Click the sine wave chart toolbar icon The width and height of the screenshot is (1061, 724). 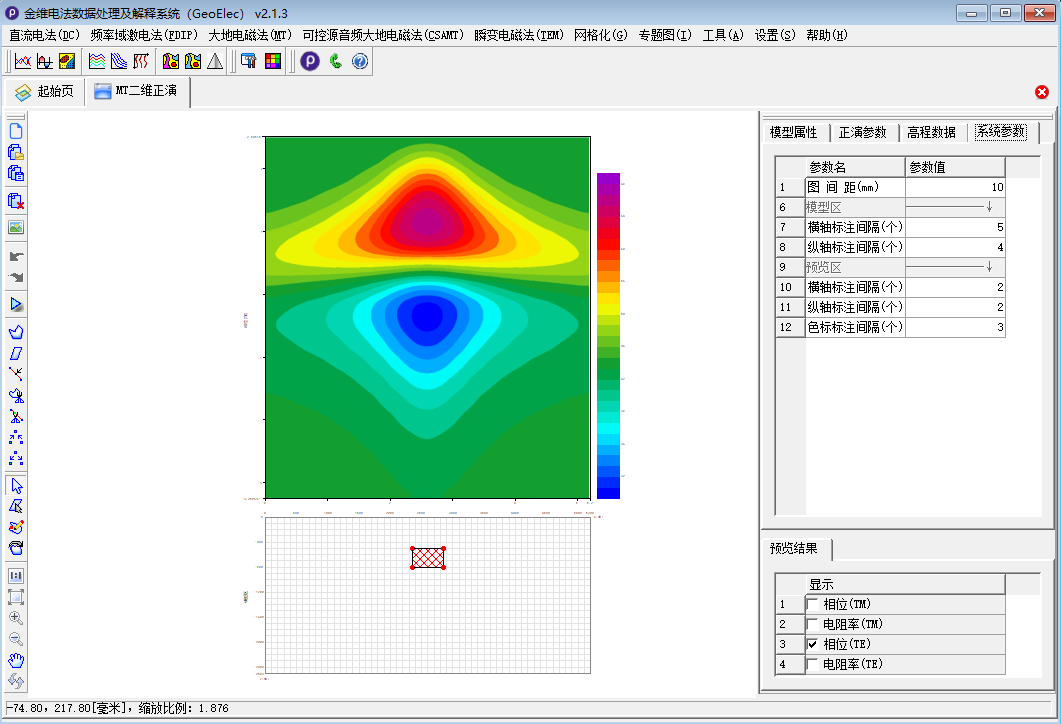click(x=45, y=62)
